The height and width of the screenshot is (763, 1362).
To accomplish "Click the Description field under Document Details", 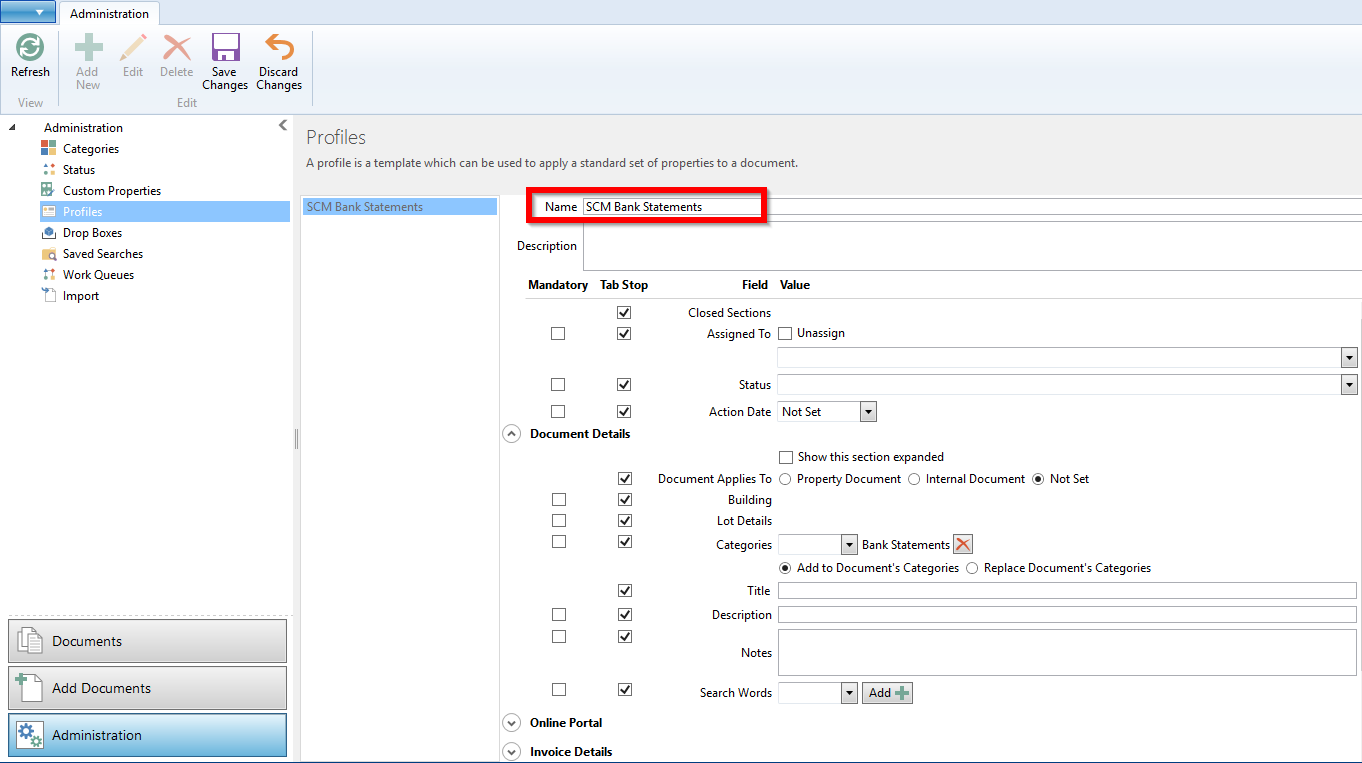I will (x=1067, y=615).
